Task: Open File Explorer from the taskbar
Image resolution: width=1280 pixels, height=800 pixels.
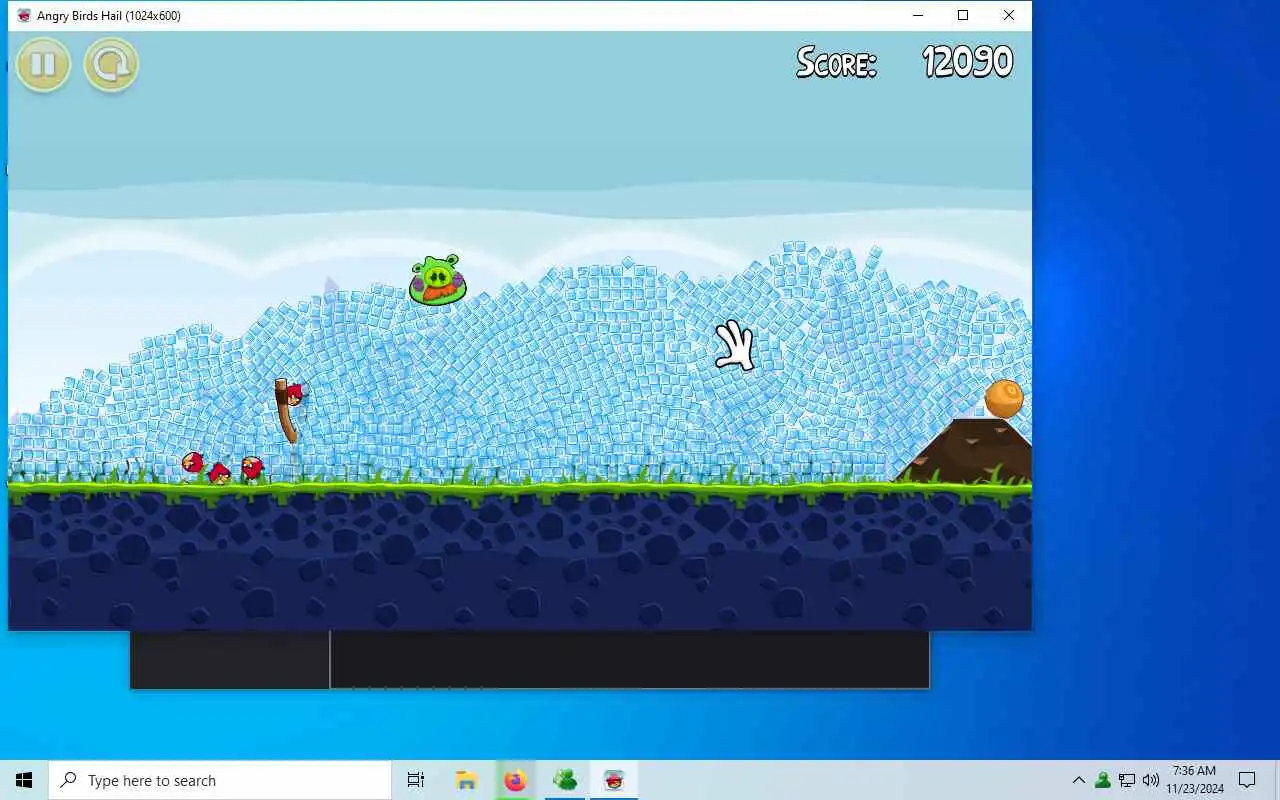Action: click(466, 780)
